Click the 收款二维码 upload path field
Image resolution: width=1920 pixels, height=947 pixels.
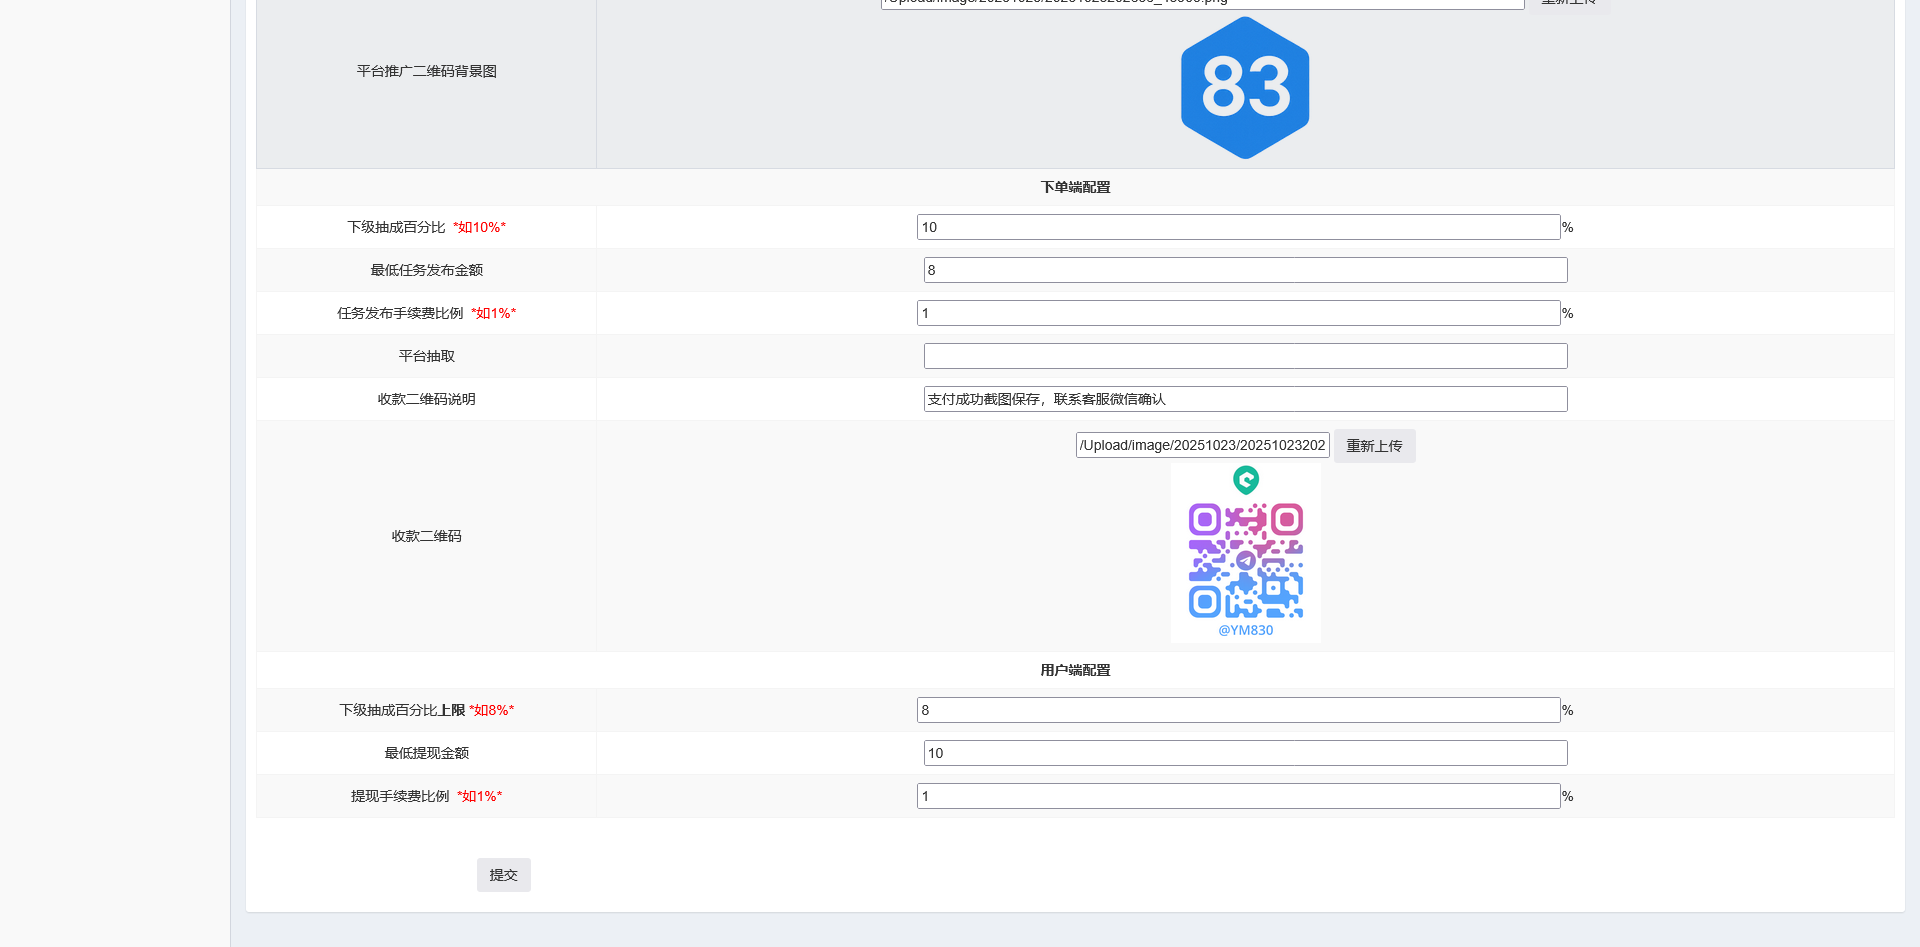point(1202,445)
